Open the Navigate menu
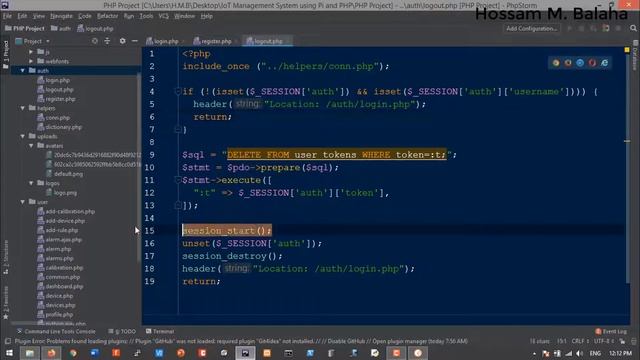This screenshot has height=360, width=640. (61, 16)
